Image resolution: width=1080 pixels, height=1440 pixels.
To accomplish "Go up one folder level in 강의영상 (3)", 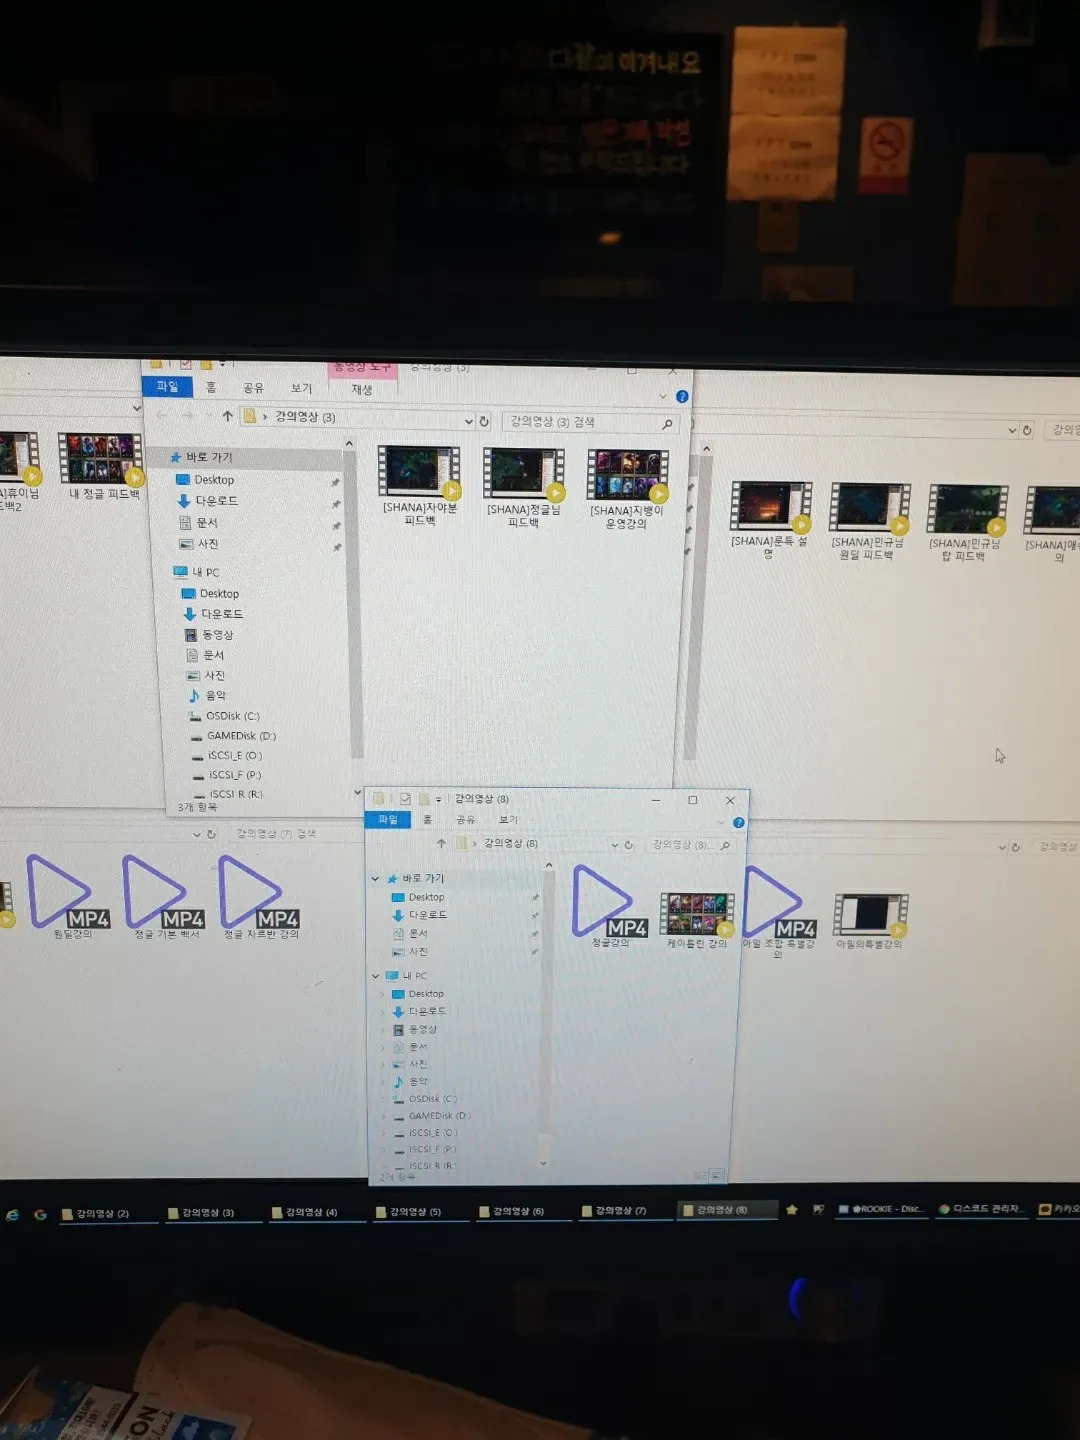I will click(x=227, y=416).
